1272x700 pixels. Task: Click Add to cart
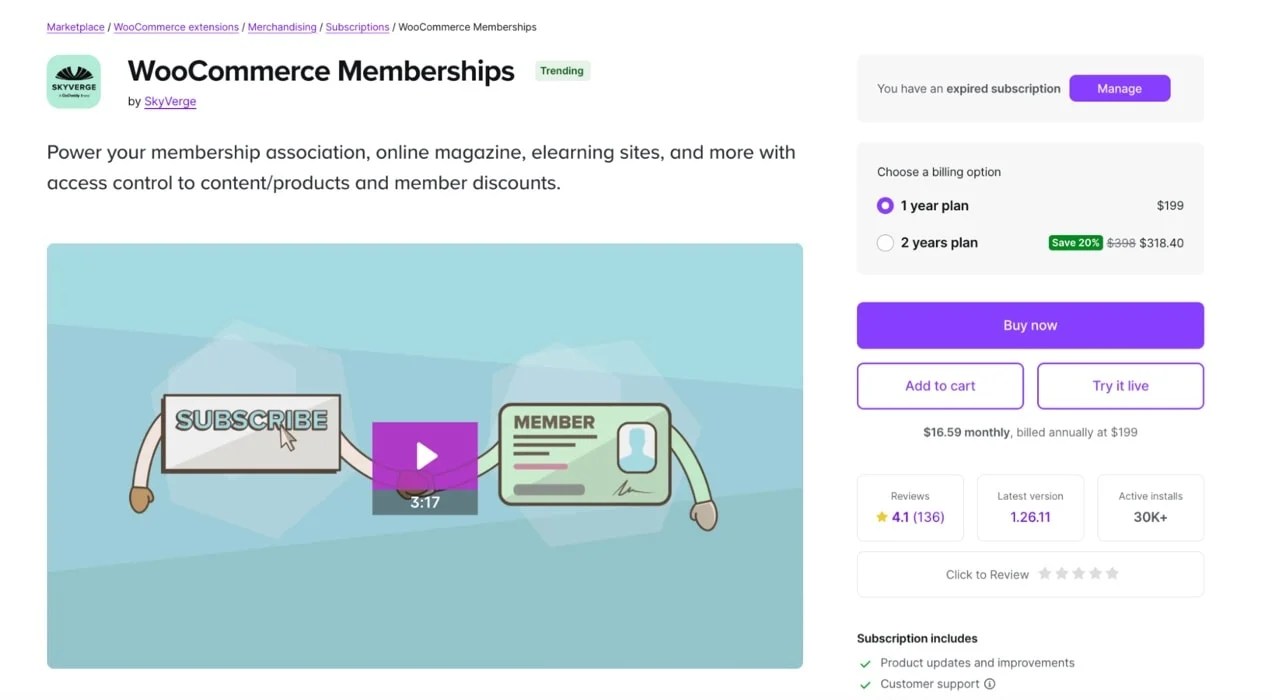pyautogui.click(x=940, y=386)
